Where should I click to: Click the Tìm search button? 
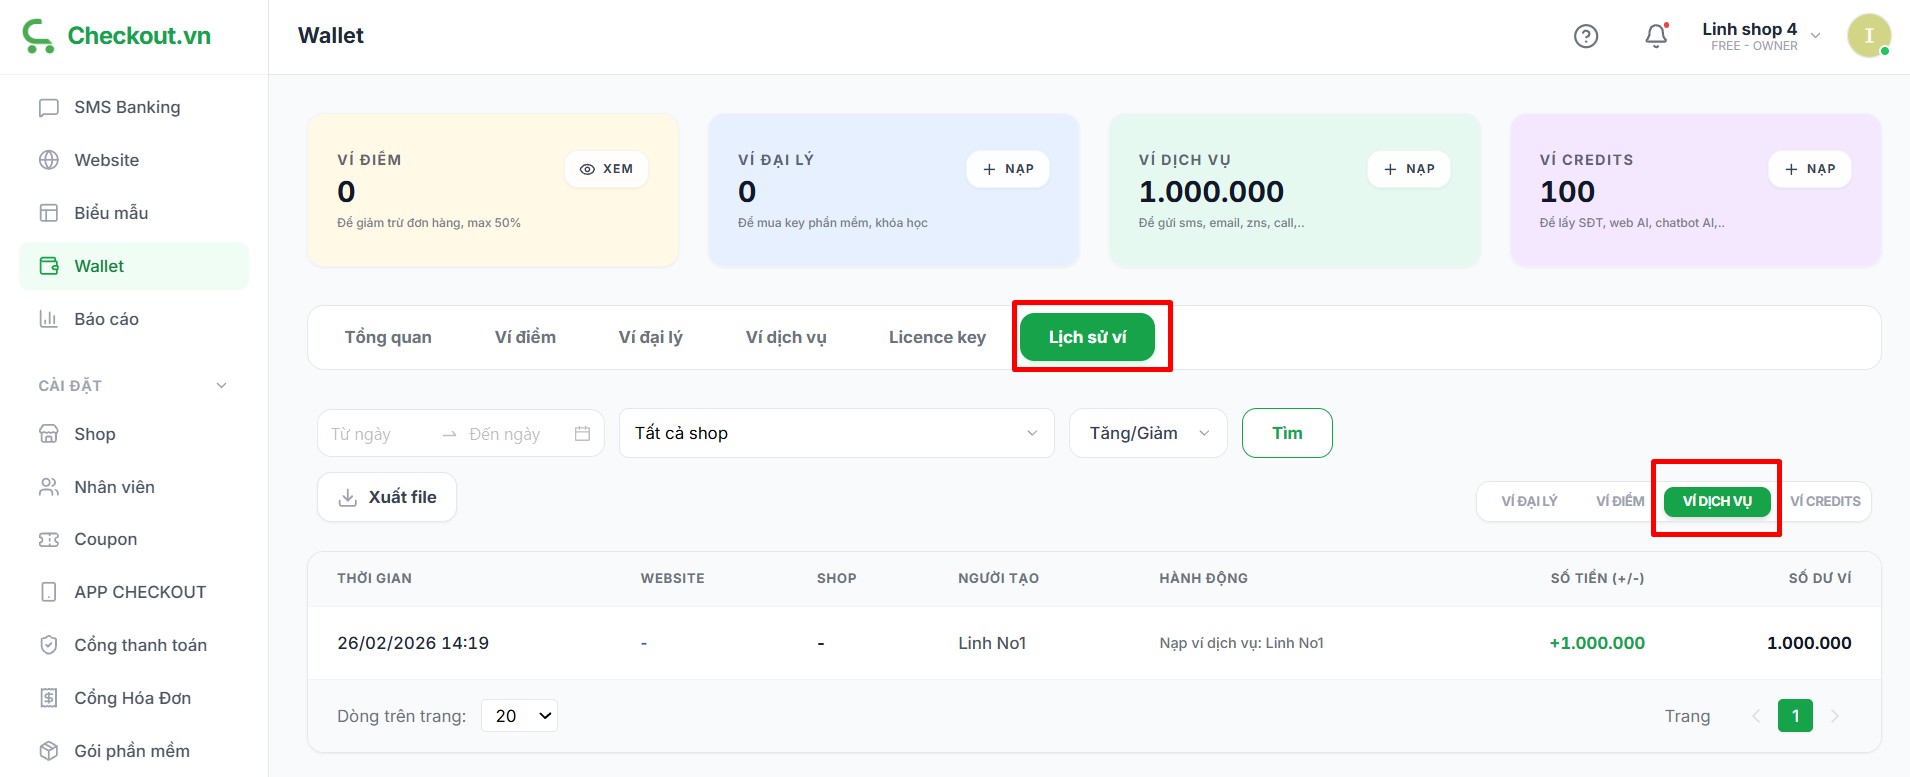click(1286, 433)
